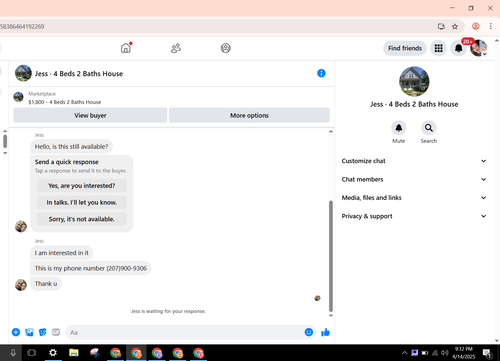Expand the Customize chat section
The image size is (500, 361).
point(414,161)
